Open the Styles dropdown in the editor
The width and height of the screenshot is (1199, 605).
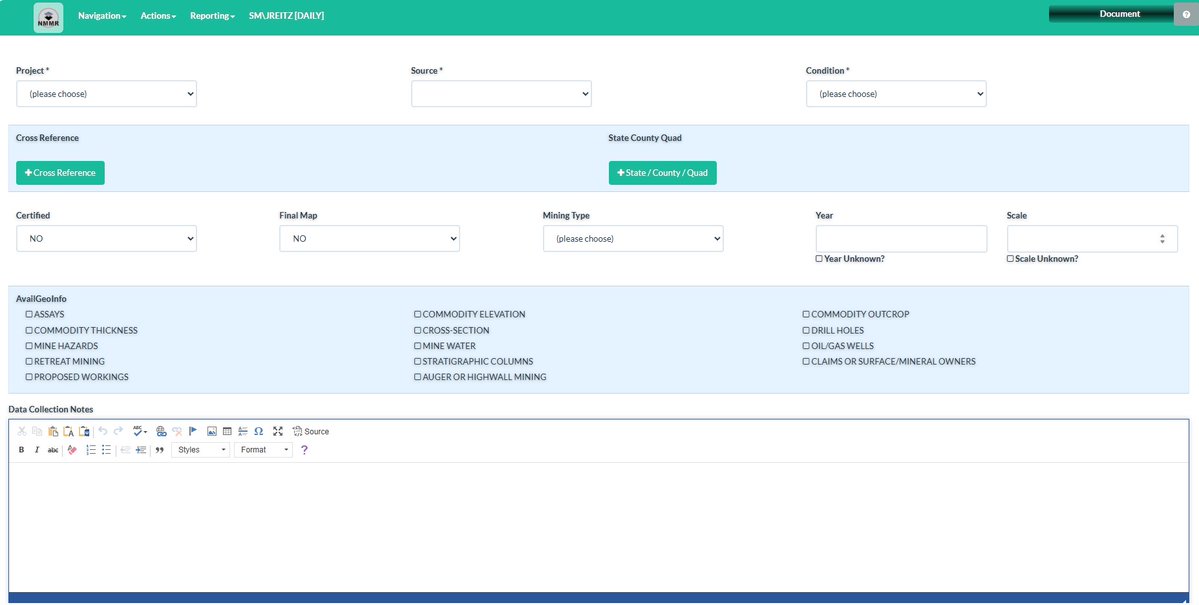[200, 450]
